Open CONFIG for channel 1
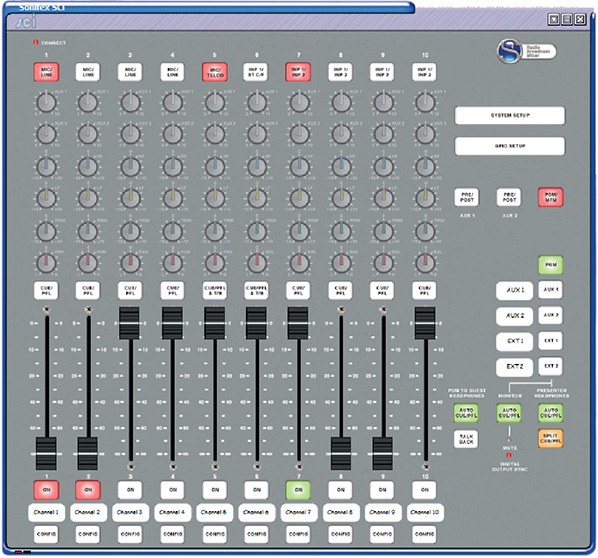 [x=46, y=534]
